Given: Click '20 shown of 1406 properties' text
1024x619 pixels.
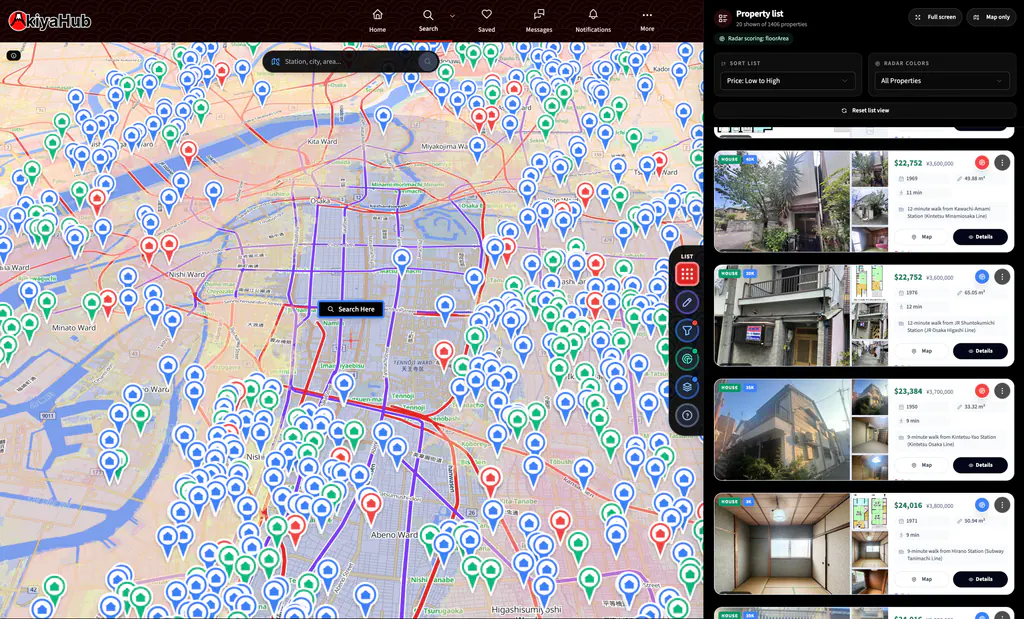Looking at the screenshot, I should tap(771, 25).
